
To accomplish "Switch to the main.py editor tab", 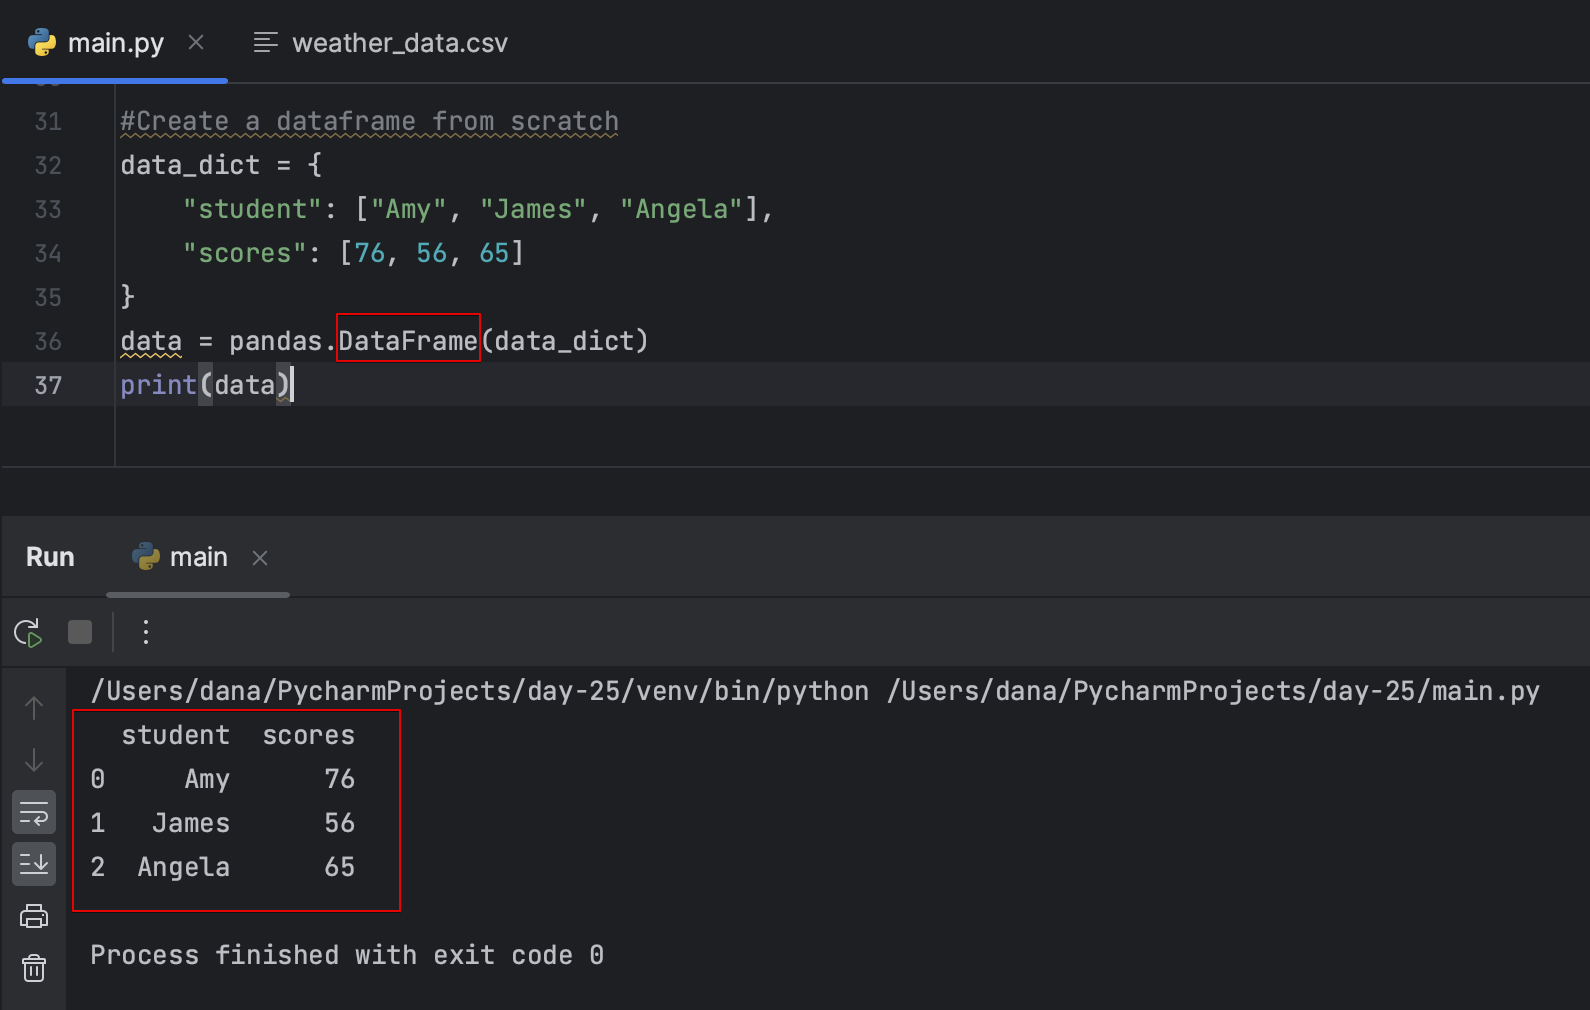I will tap(115, 43).
